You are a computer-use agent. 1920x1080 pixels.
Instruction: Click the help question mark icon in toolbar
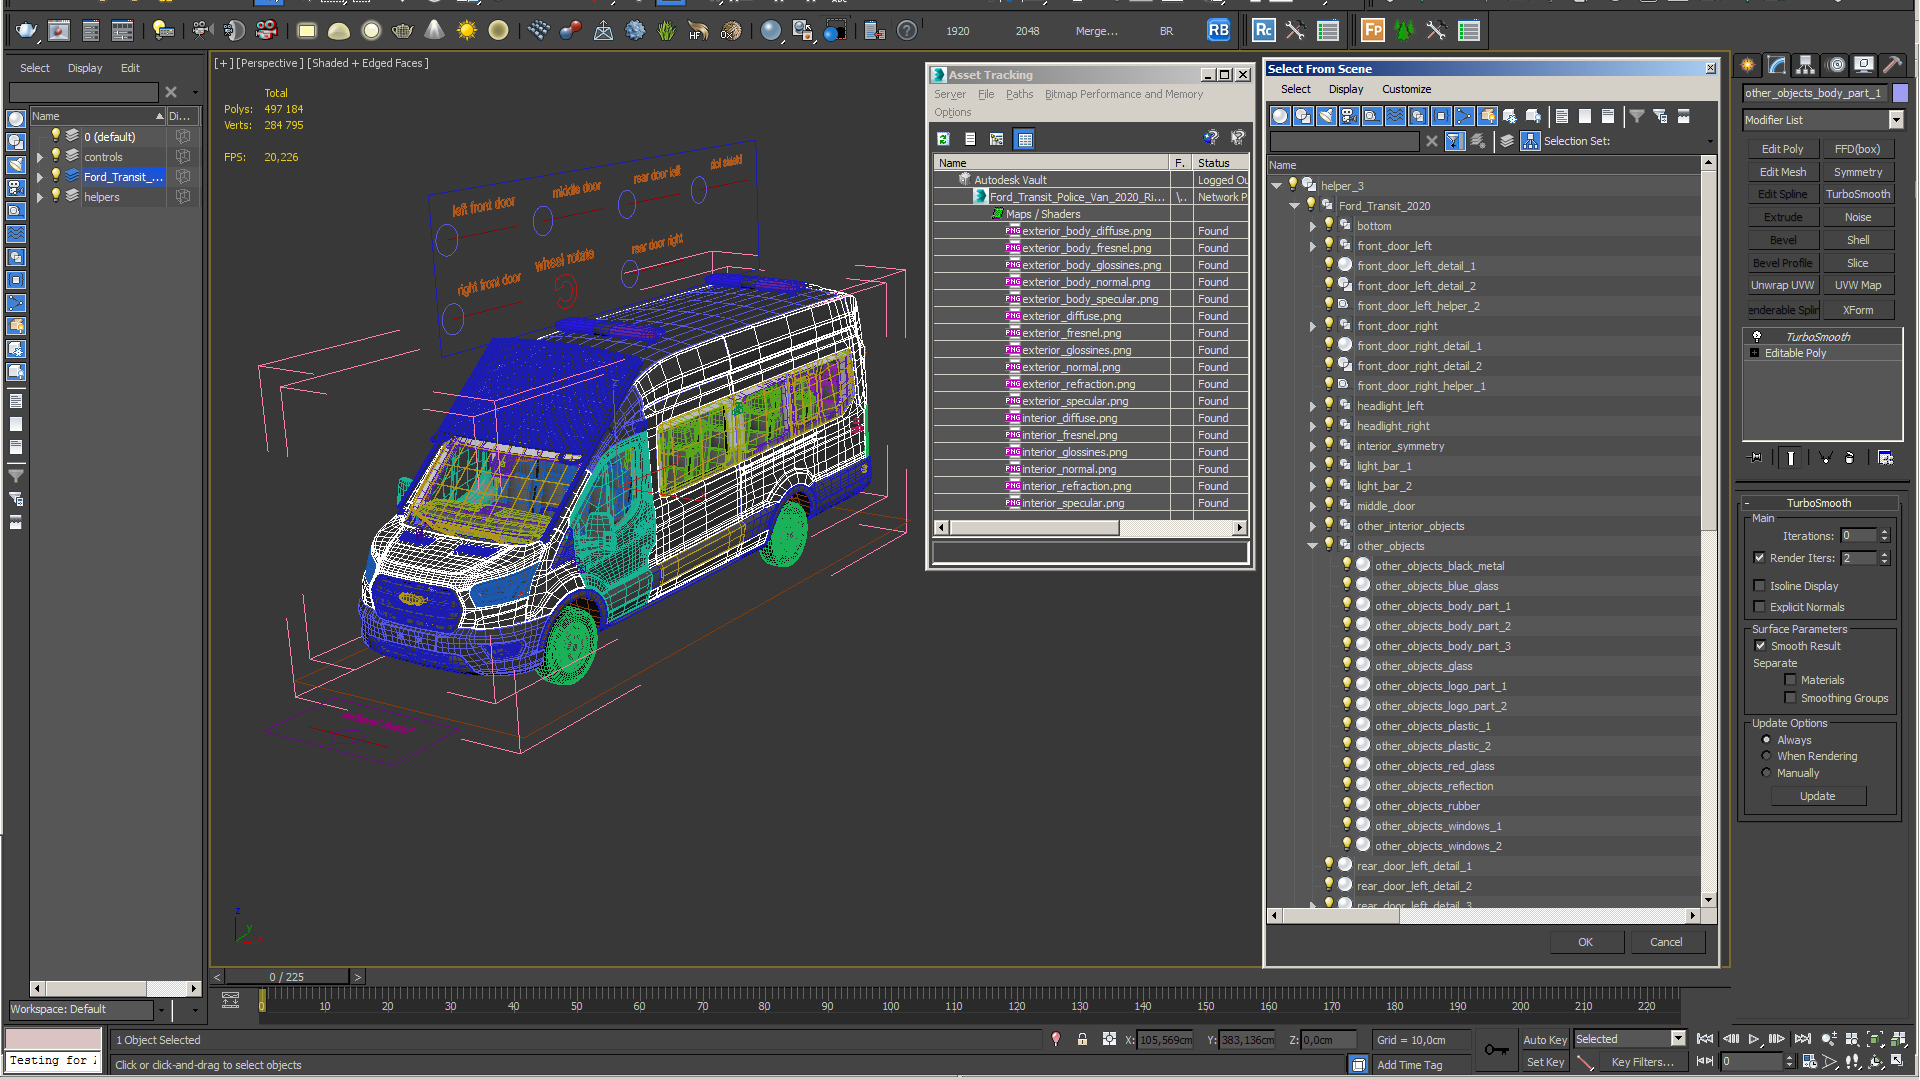click(x=907, y=31)
